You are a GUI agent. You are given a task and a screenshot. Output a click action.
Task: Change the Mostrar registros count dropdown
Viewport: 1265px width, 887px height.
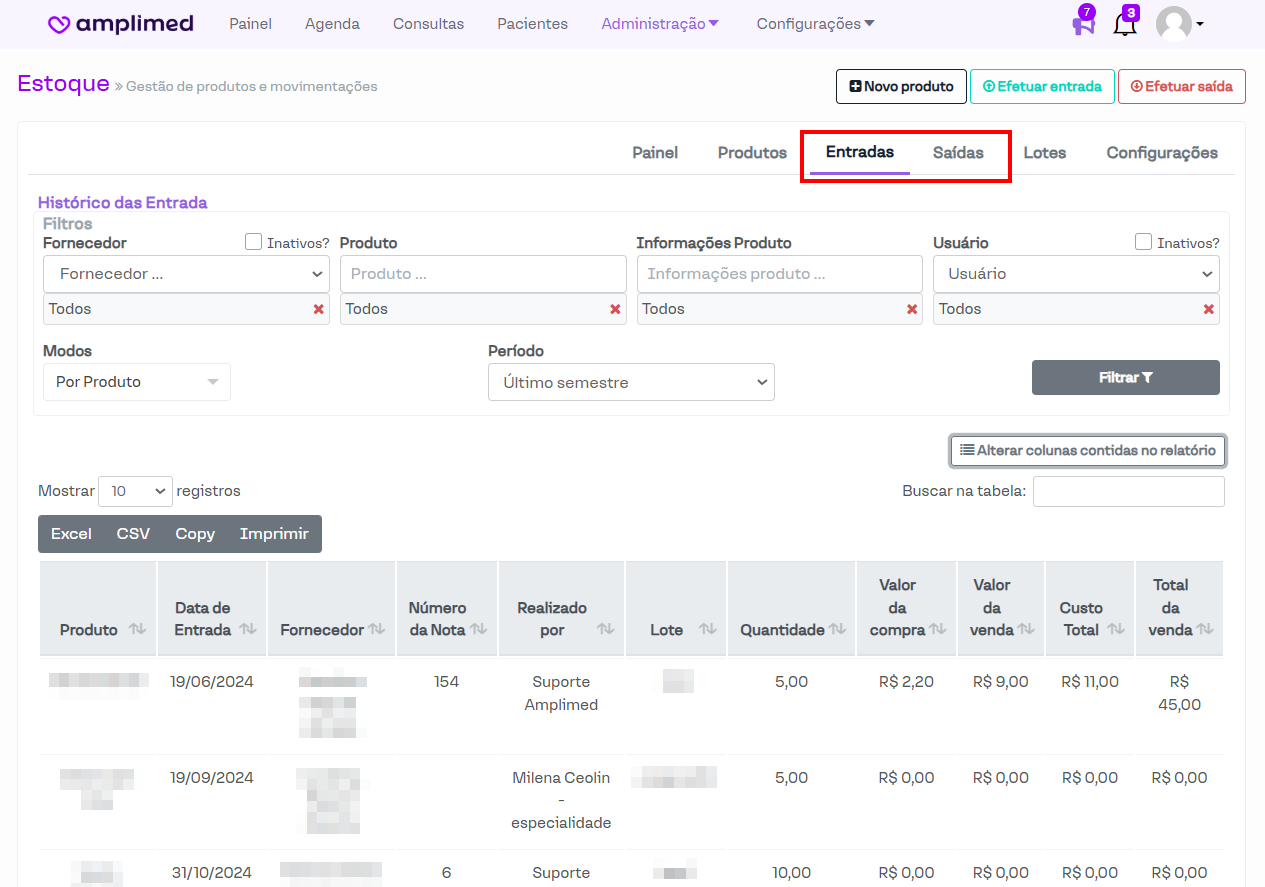tap(135, 491)
